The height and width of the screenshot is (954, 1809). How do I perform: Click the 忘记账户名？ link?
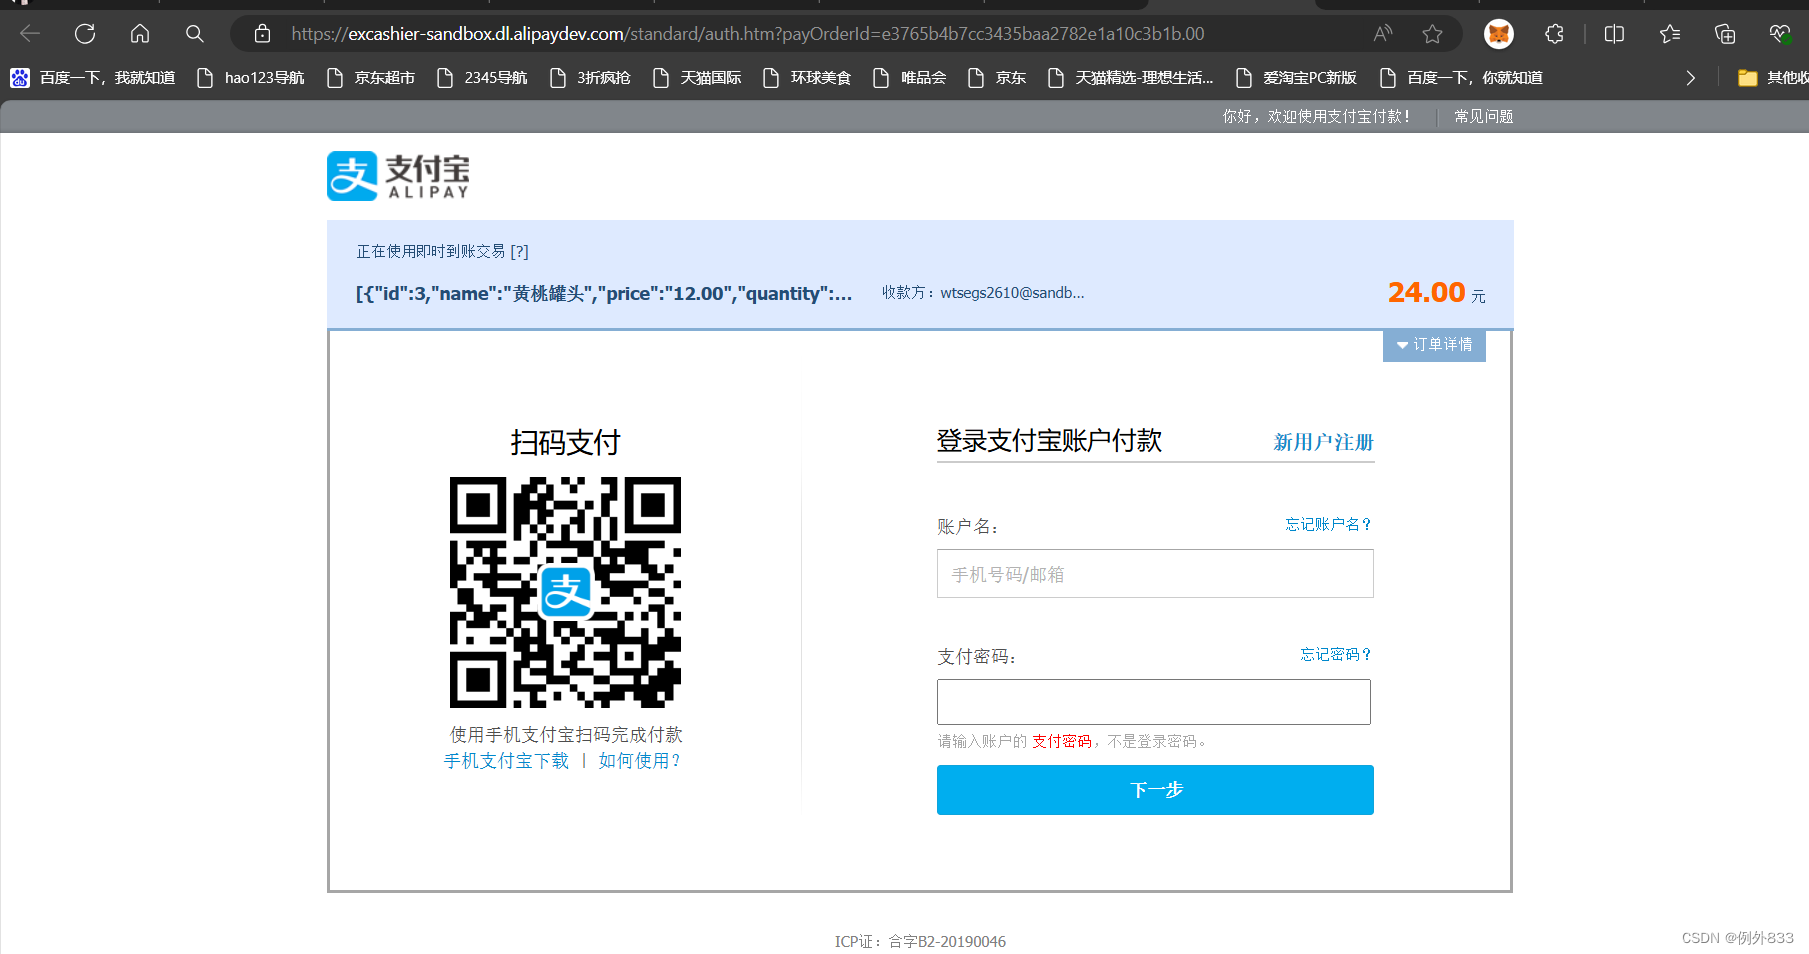(1329, 524)
